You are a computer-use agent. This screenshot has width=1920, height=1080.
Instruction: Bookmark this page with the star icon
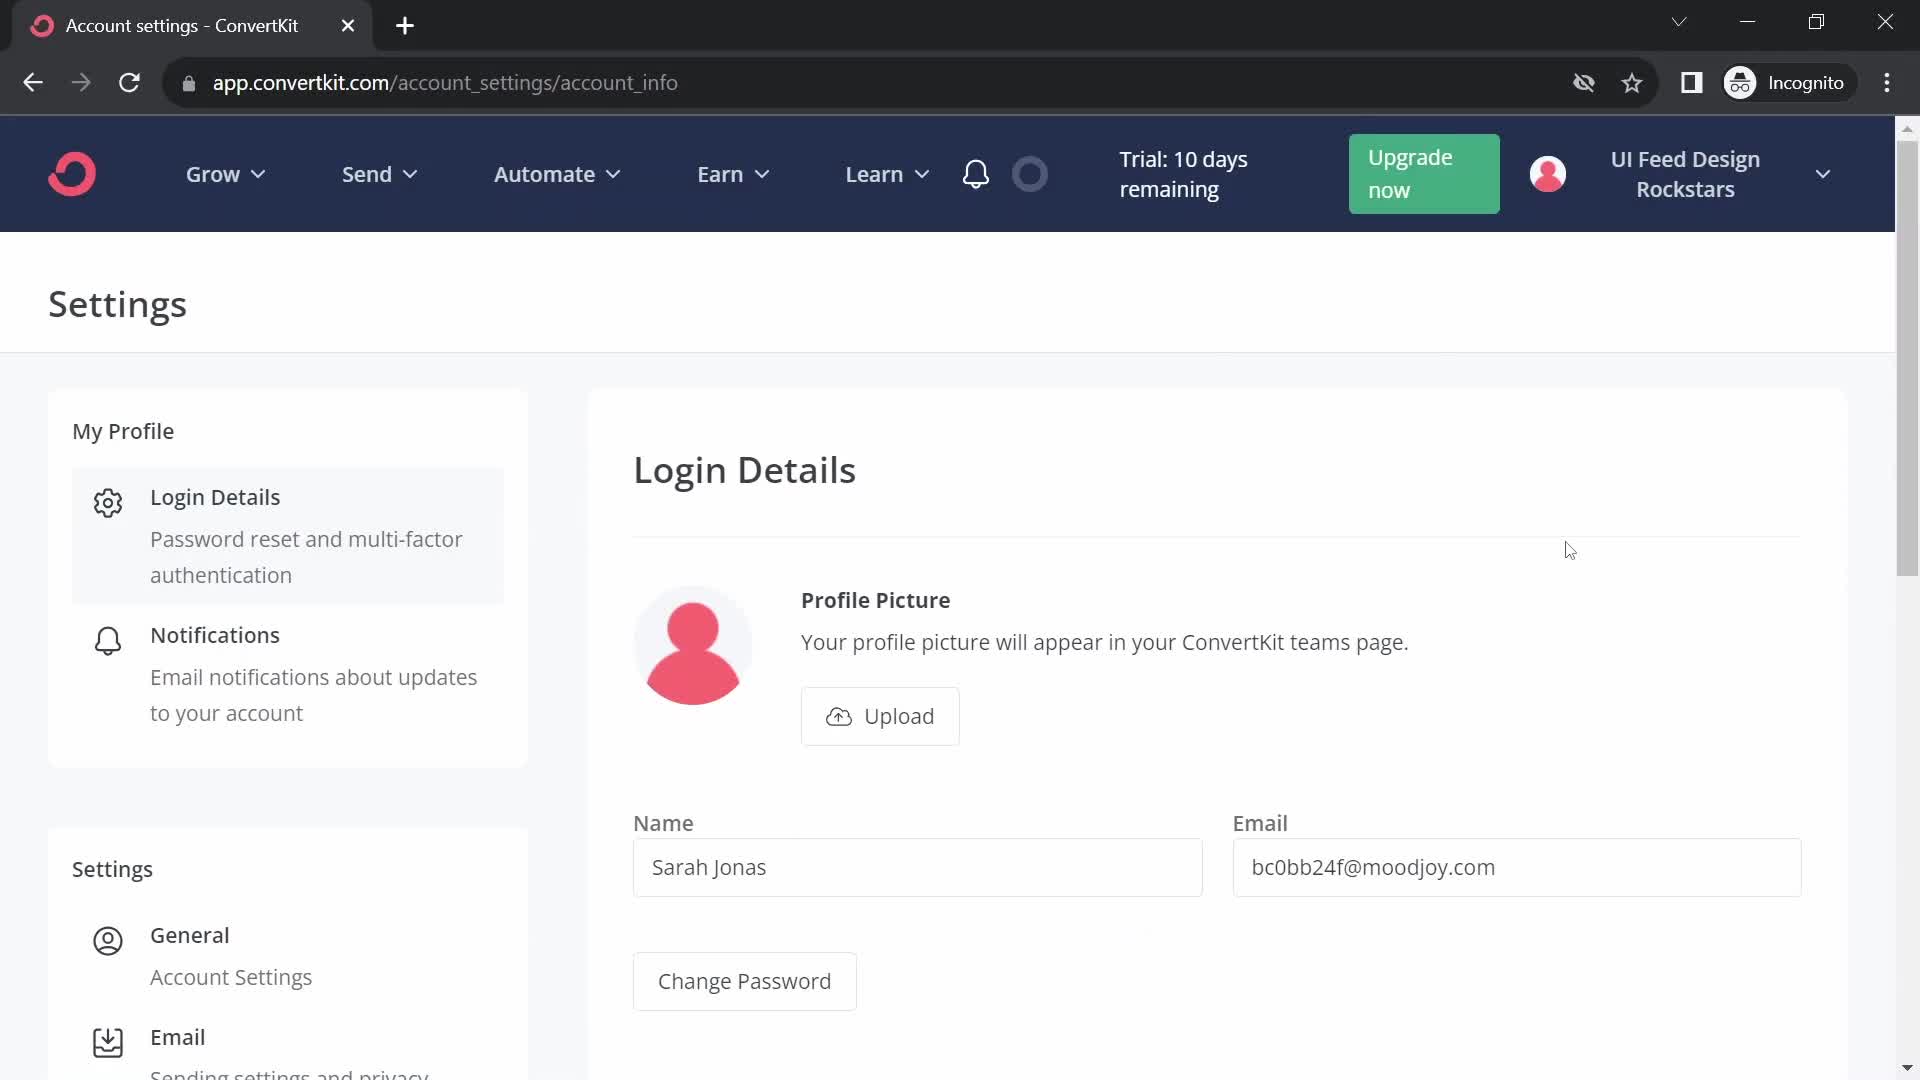tap(1632, 83)
